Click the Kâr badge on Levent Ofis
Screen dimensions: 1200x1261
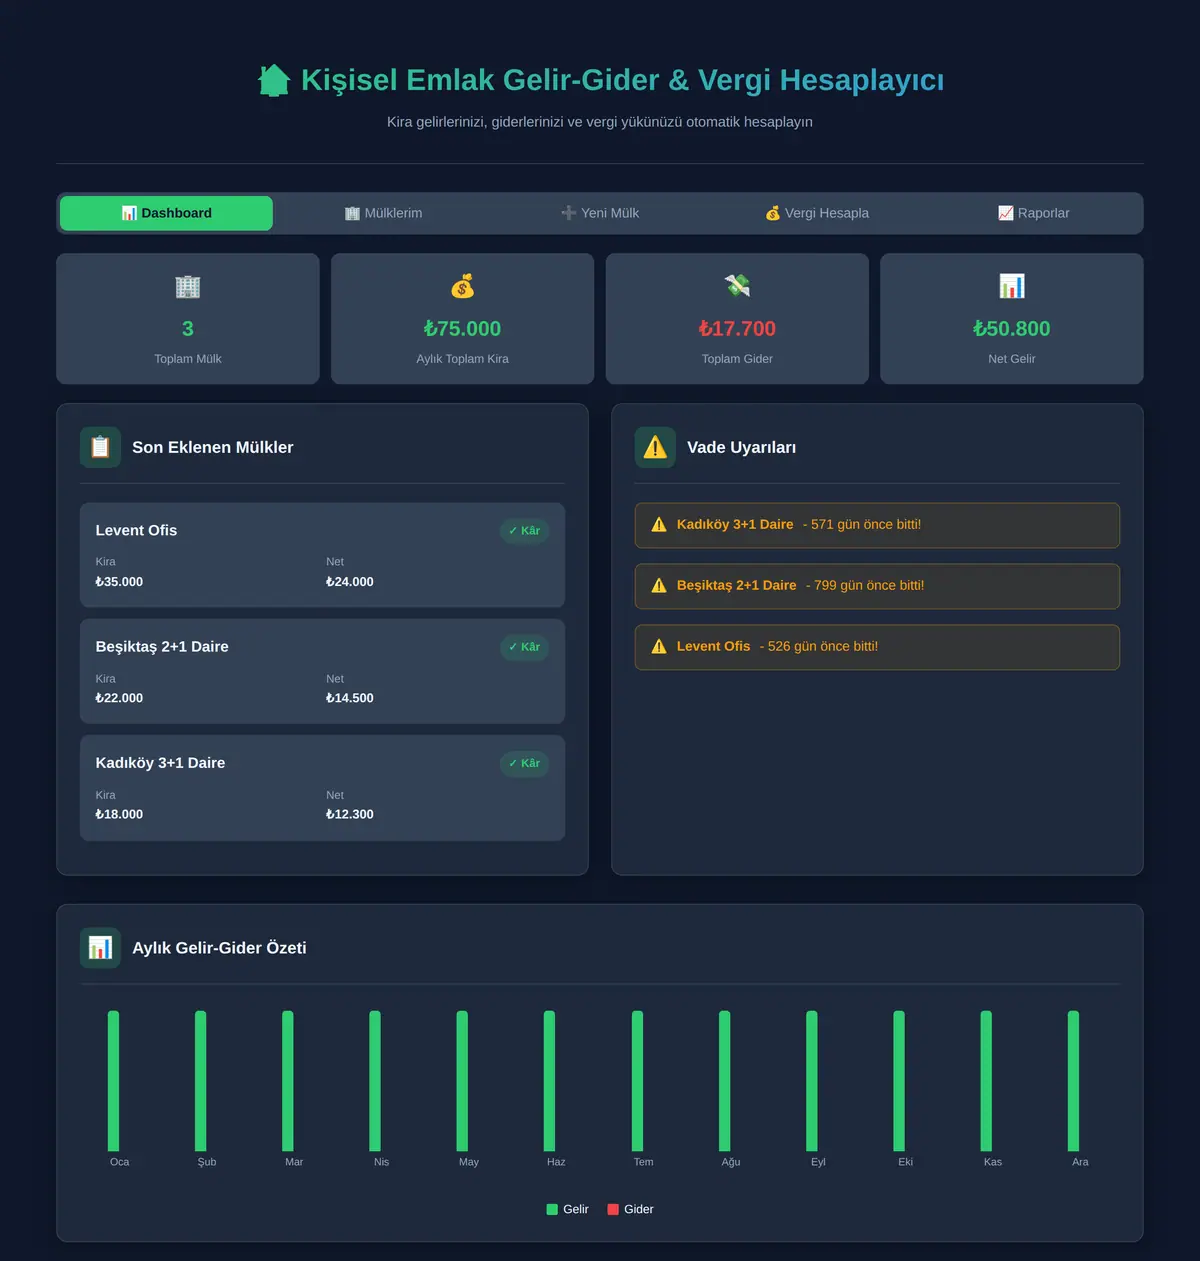pos(524,531)
